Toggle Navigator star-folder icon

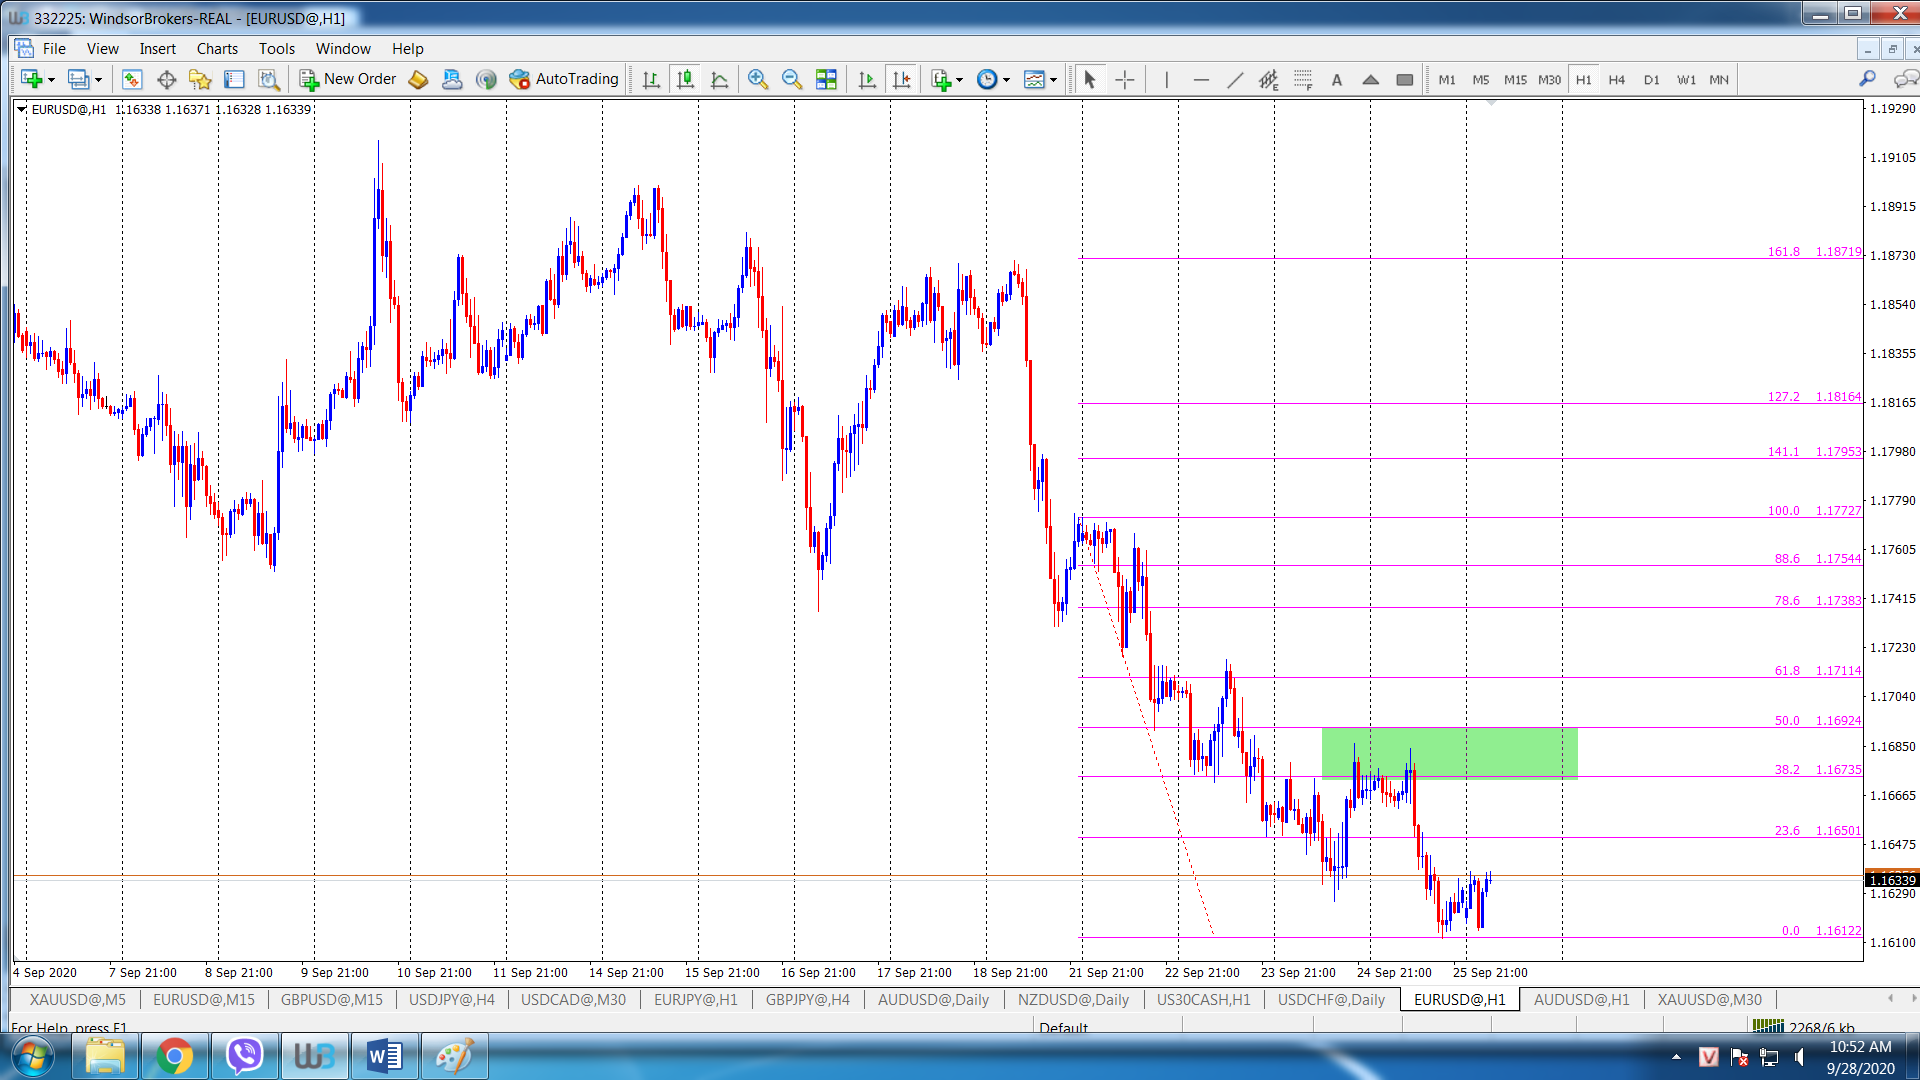[200, 79]
